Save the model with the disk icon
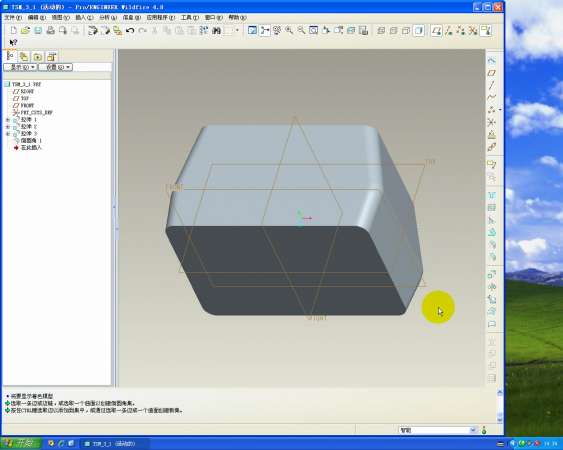This screenshot has width=563, height=450. click(x=38, y=31)
